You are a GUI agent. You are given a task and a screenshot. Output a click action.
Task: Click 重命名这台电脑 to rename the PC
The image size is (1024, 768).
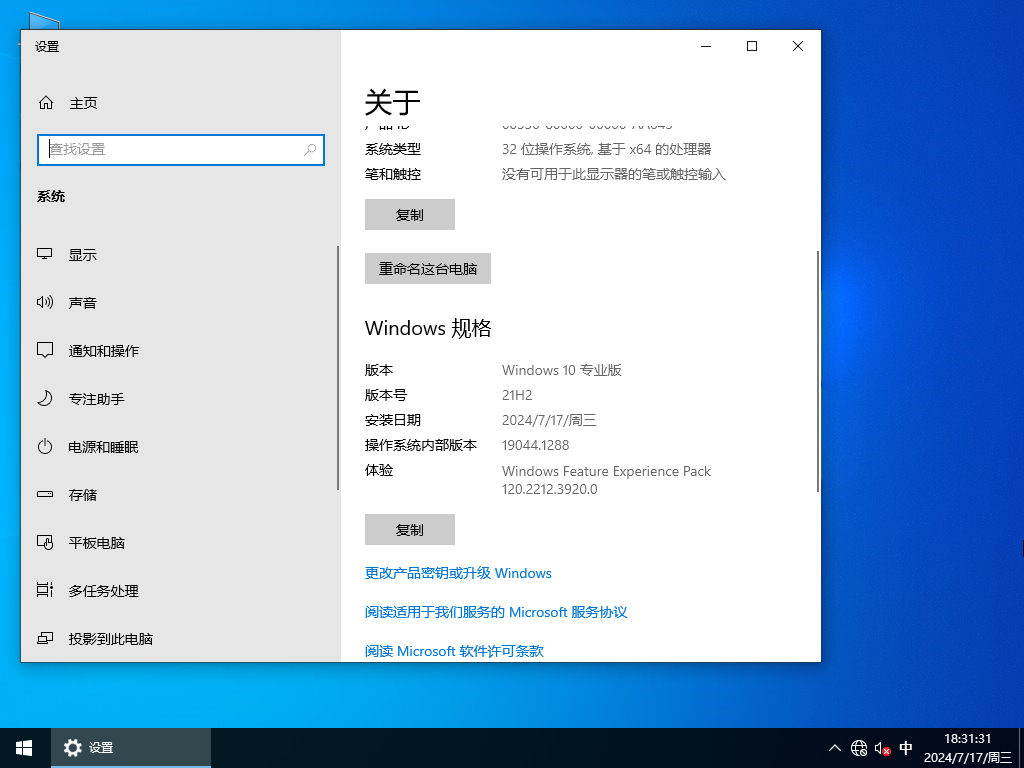click(x=427, y=268)
